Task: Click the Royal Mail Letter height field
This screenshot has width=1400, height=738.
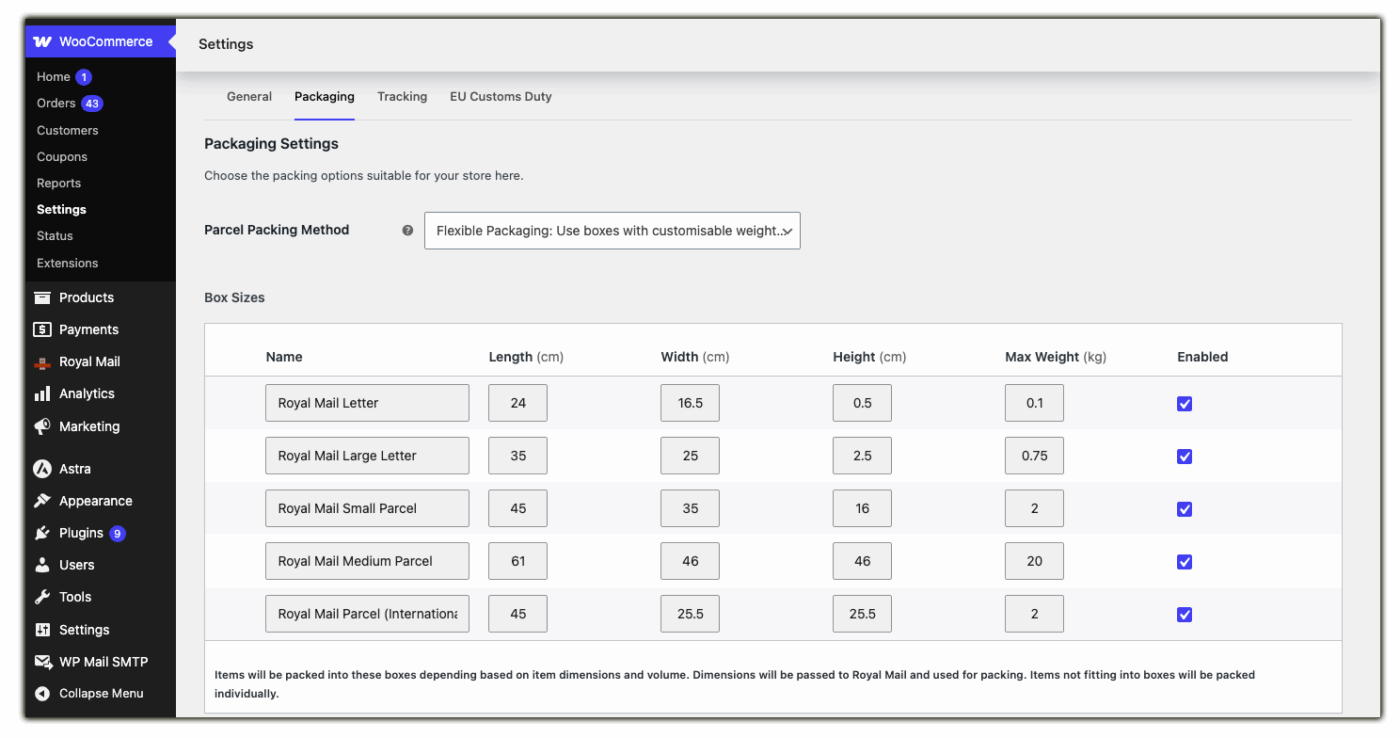Action: click(x=862, y=403)
